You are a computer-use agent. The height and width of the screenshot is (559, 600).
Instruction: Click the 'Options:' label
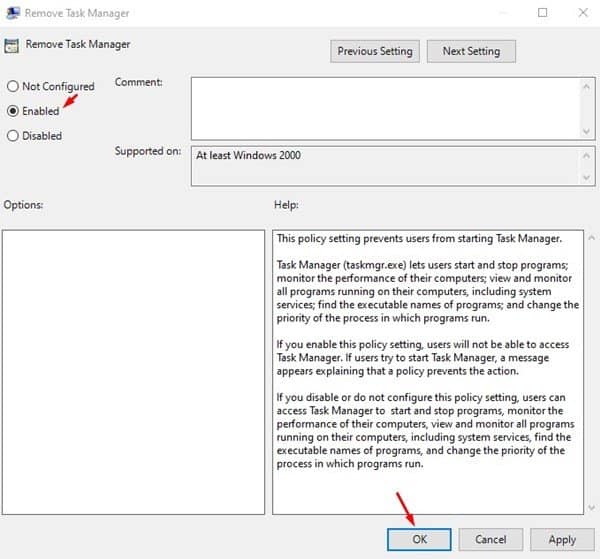tap(23, 205)
